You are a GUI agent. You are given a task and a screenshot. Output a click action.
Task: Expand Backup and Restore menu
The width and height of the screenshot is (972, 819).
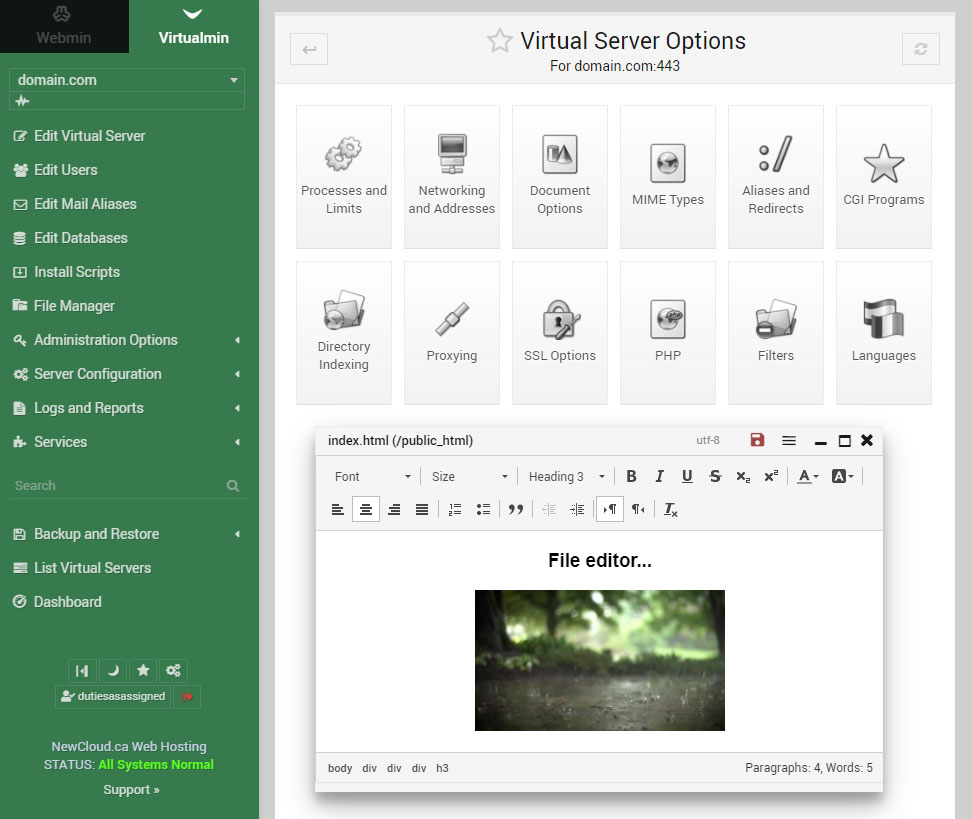[128, 534]
